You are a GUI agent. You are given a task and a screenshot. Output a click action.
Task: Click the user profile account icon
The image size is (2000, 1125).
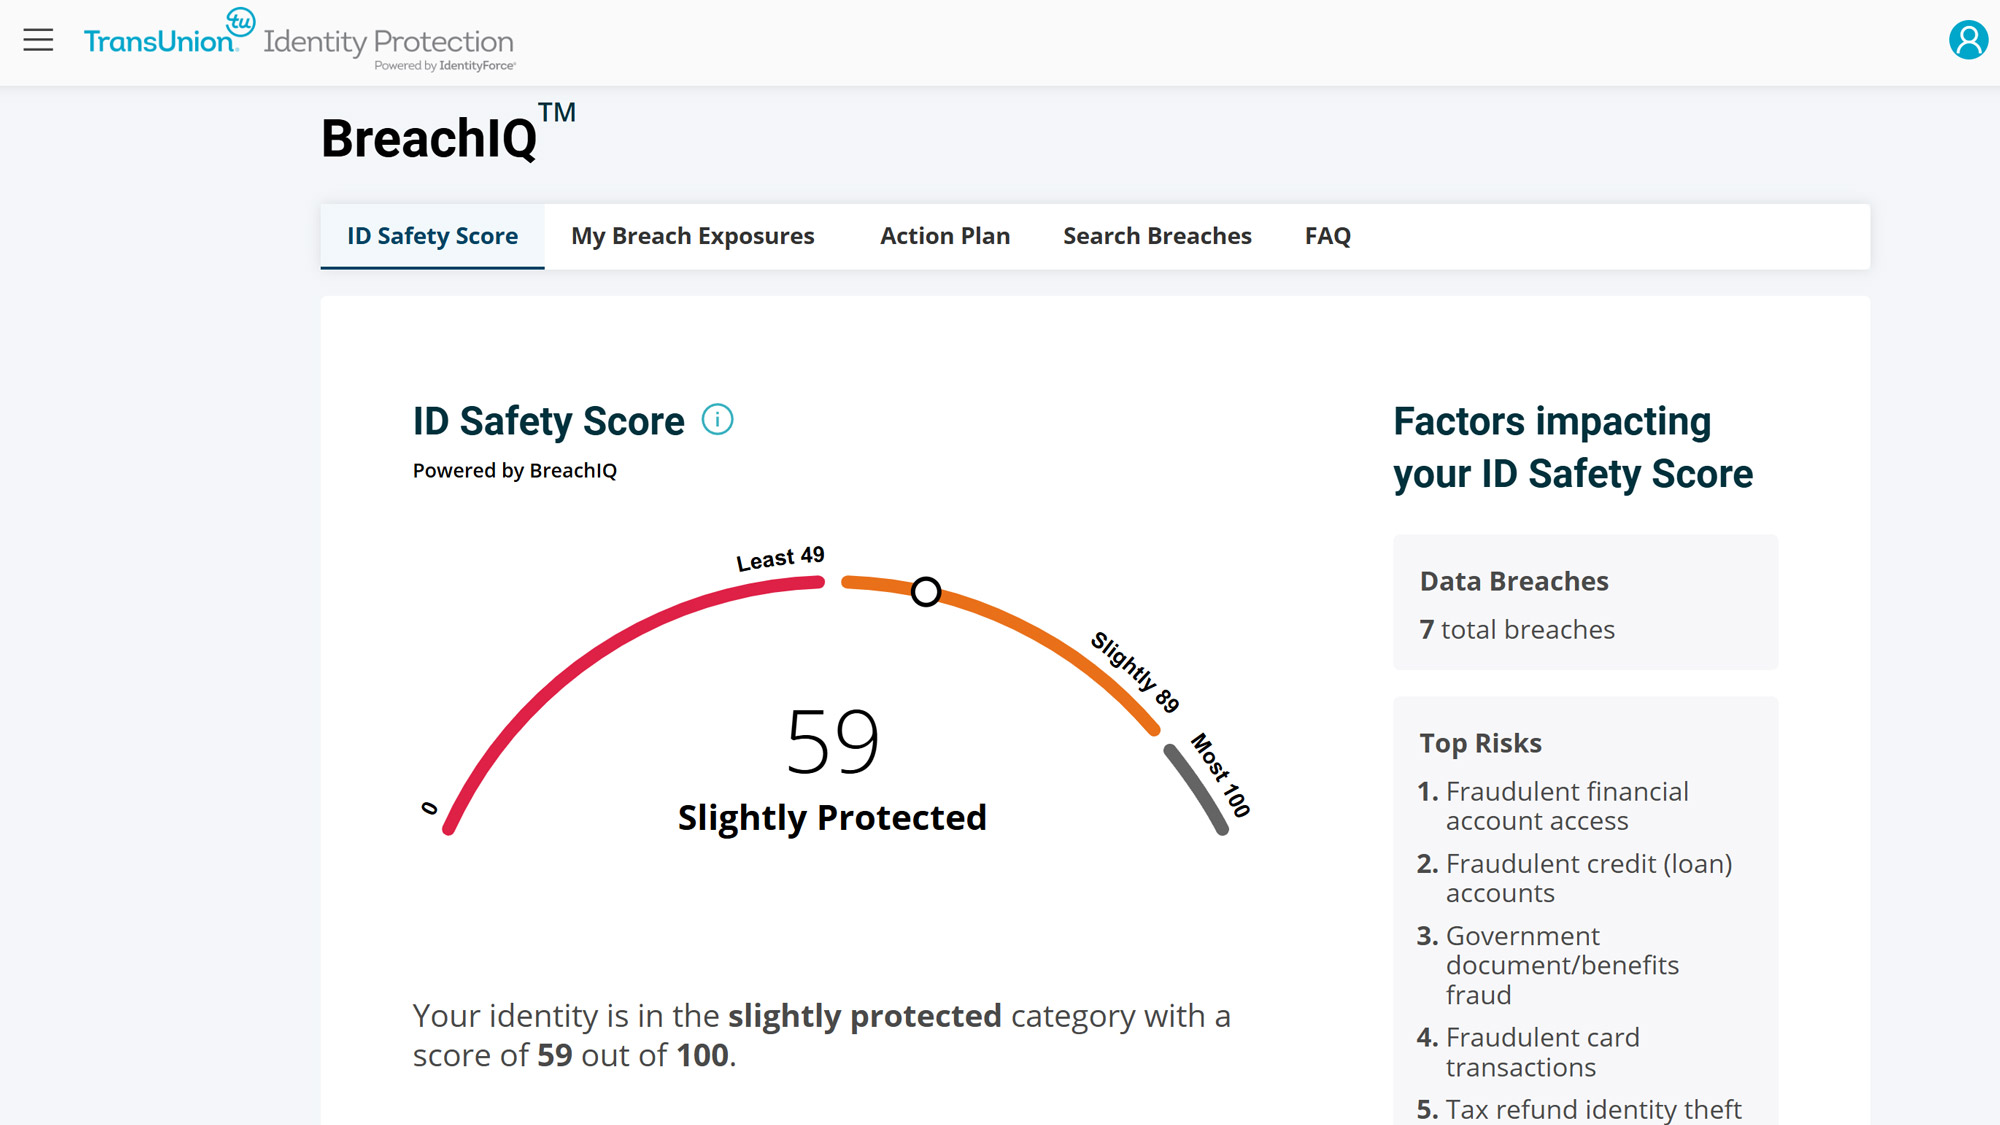pyautogui.click(x=1967, y=40)
